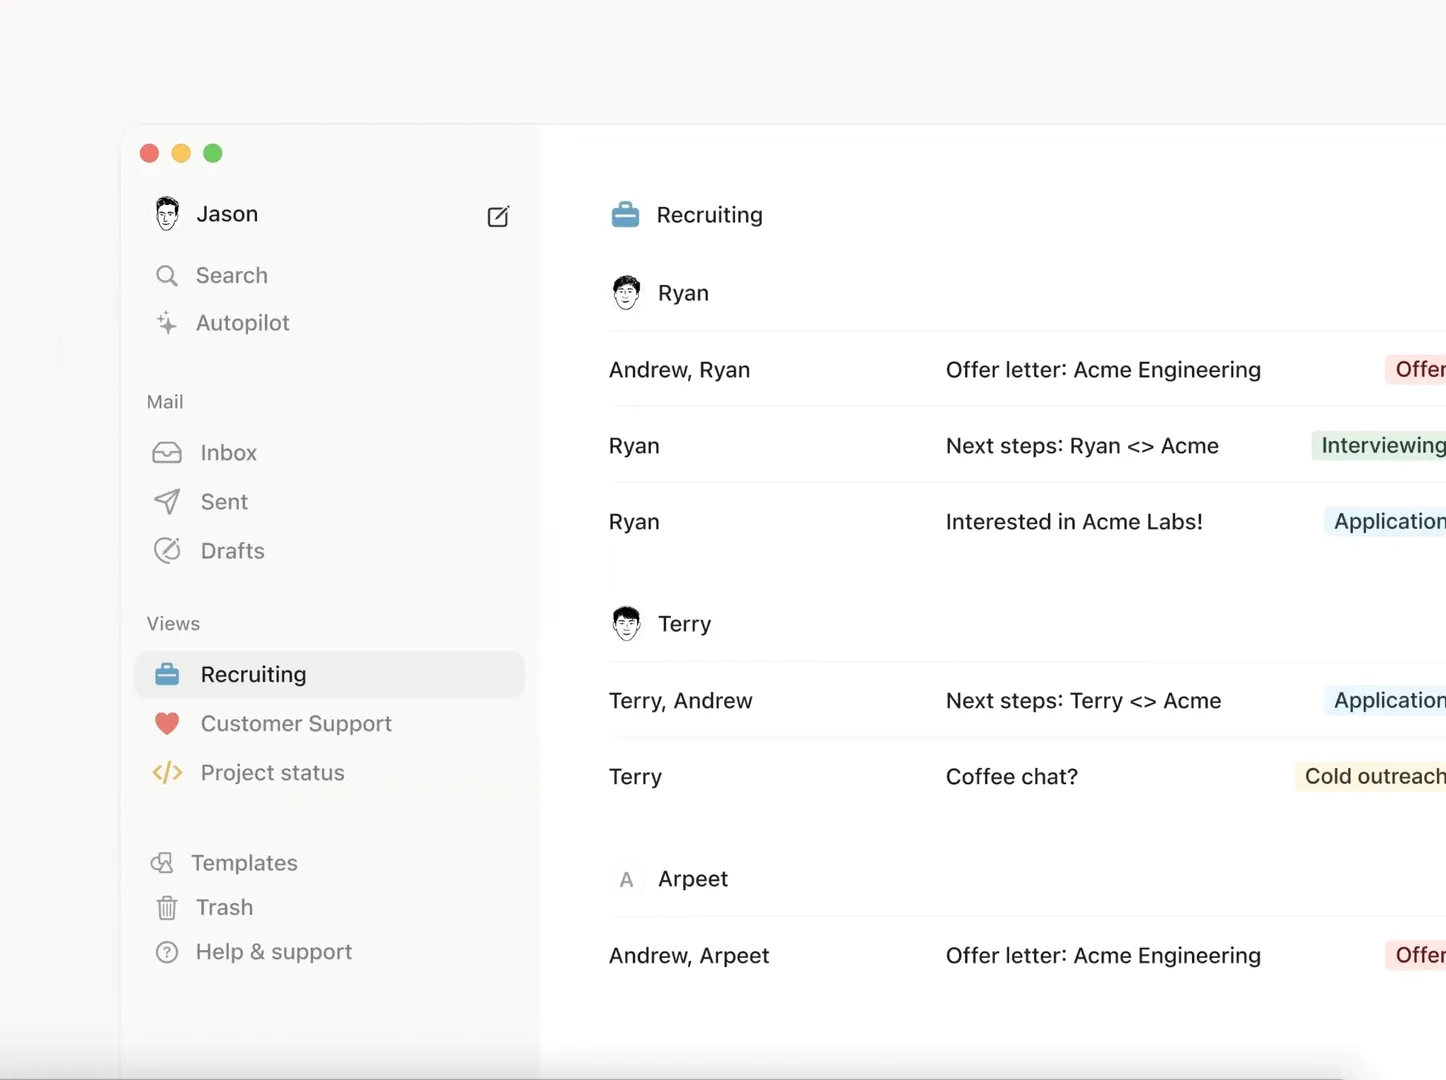Open "Interested in Acme Labs!" email
1446x1080 pixels.
click(x=1073, y=522)
